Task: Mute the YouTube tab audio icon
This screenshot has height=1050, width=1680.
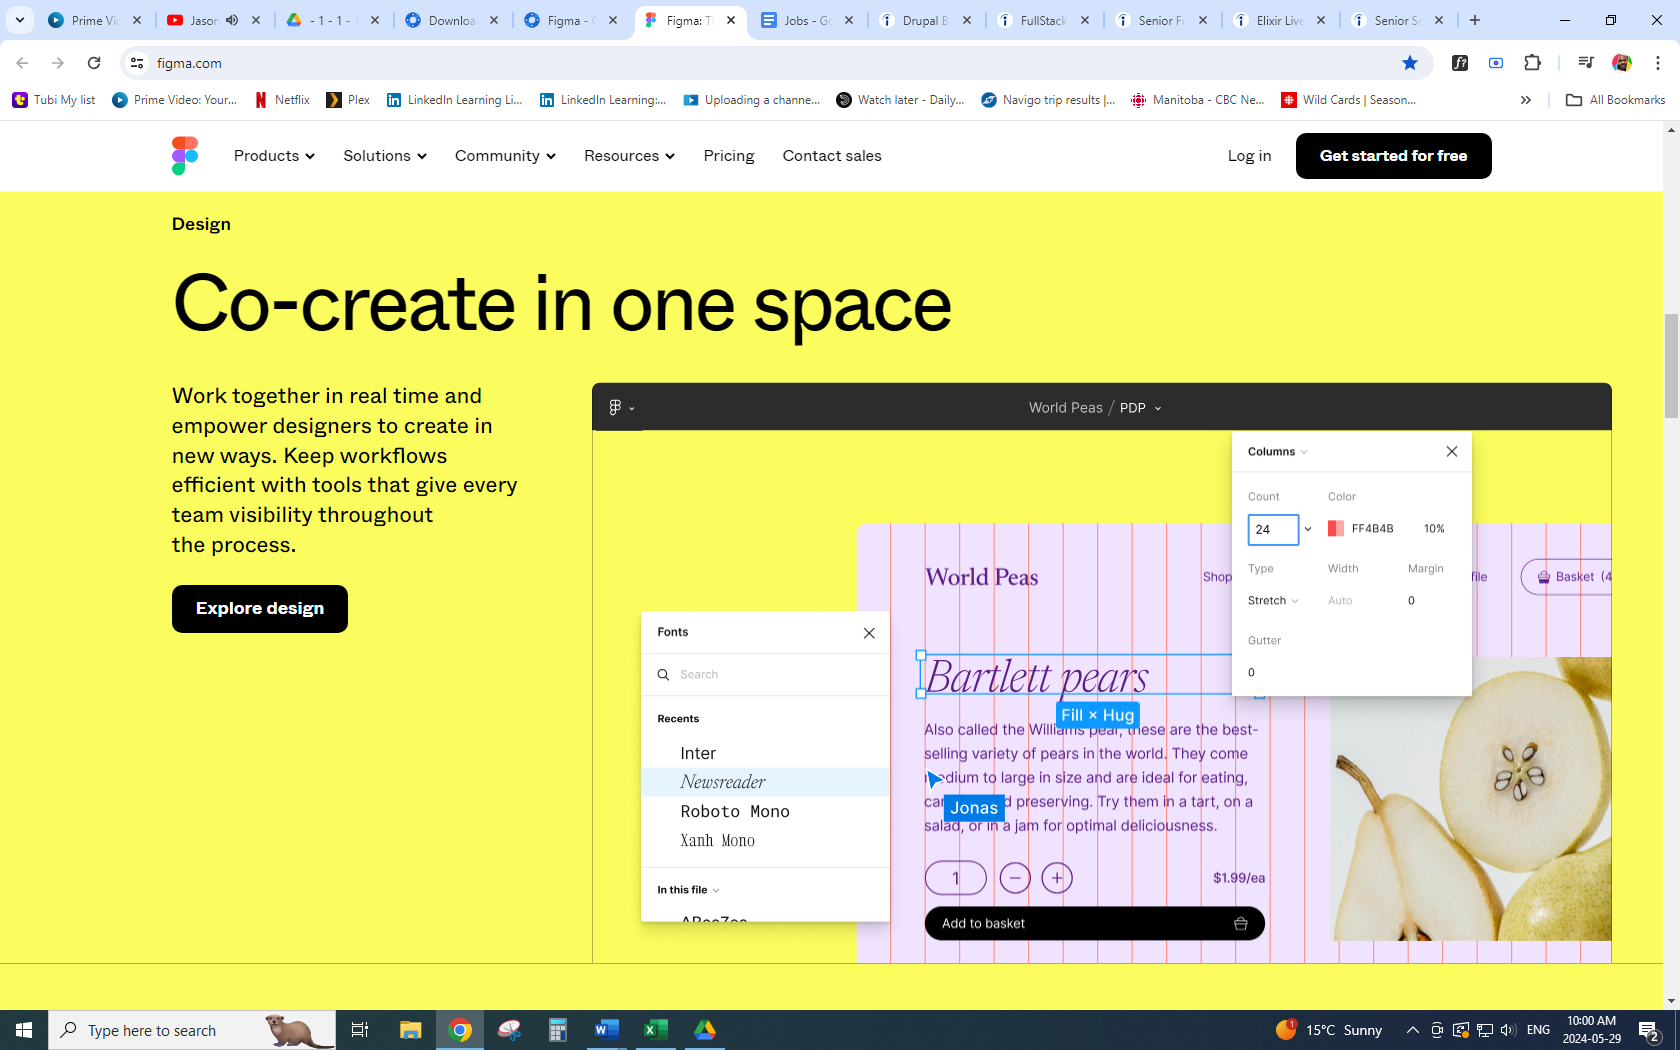Action: 232,20
